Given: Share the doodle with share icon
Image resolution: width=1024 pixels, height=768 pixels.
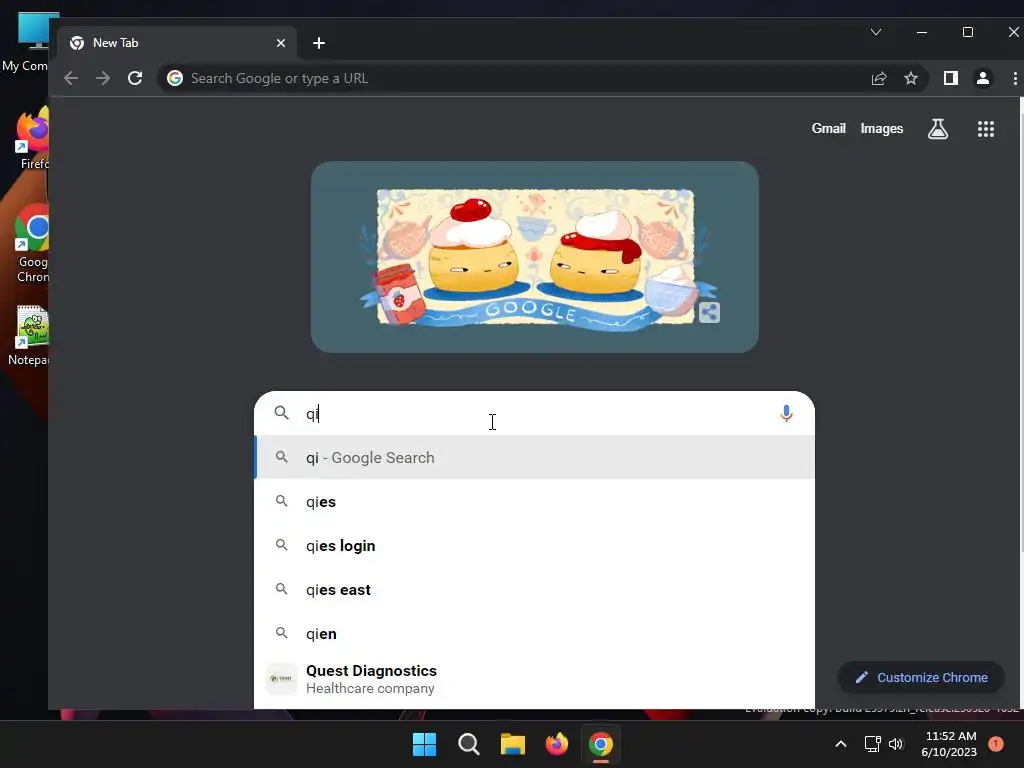Looking at the screenshot, I should pos(709,313).
